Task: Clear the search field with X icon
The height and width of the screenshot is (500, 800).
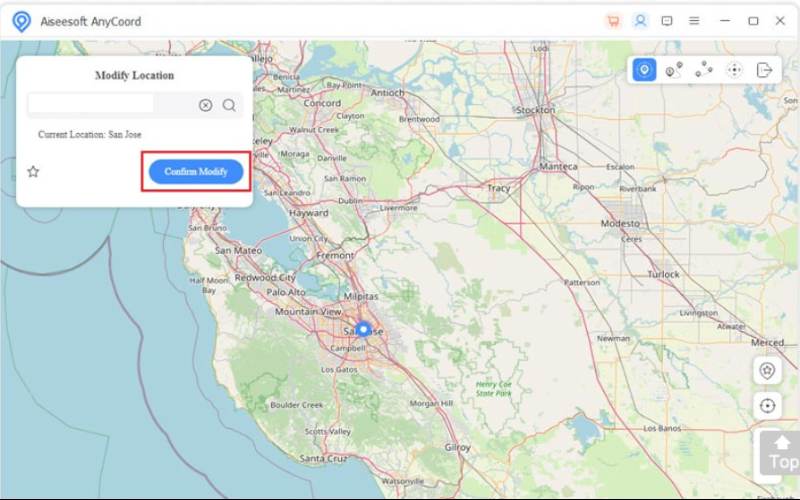Action: pyautogui.click(x=205, y=105)
